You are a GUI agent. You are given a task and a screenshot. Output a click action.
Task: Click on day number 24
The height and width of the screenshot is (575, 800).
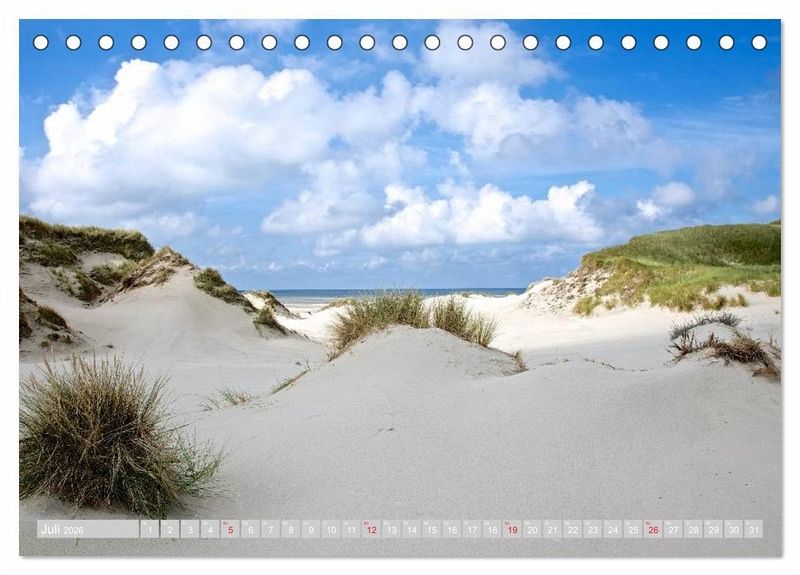point(613,529)
